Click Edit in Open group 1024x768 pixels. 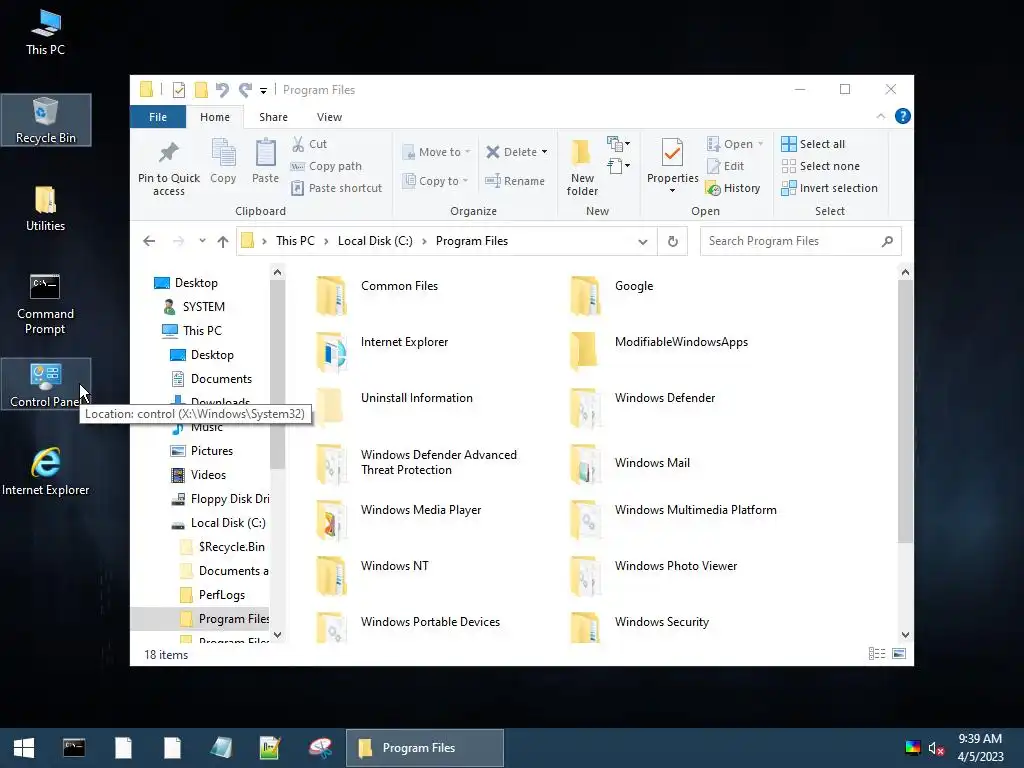(x=725, y=166)
